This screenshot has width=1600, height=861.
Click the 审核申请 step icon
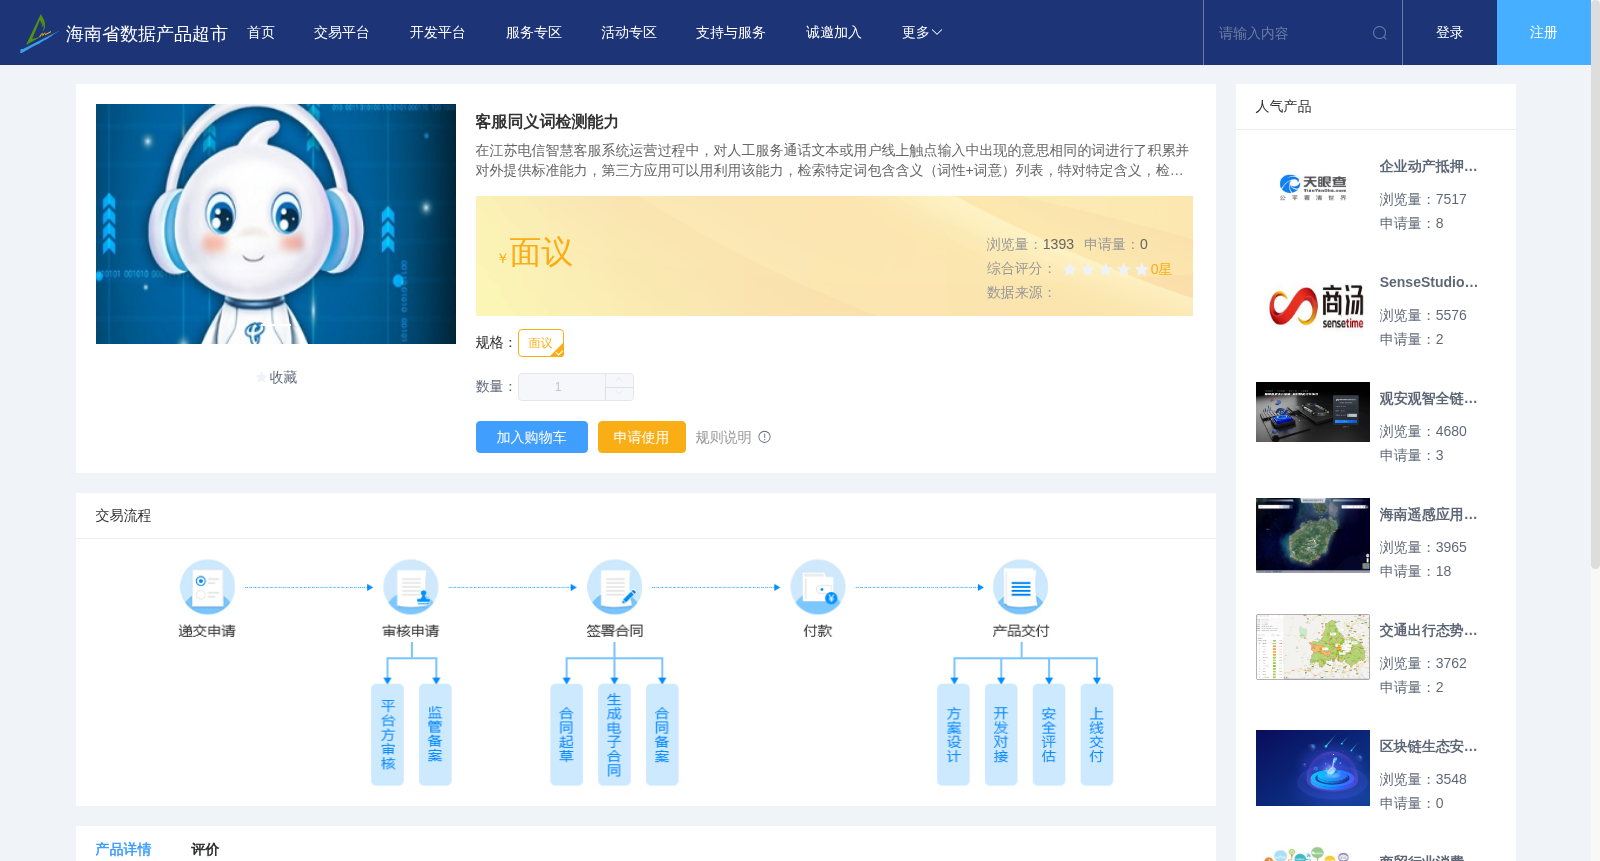click(411, 587)
